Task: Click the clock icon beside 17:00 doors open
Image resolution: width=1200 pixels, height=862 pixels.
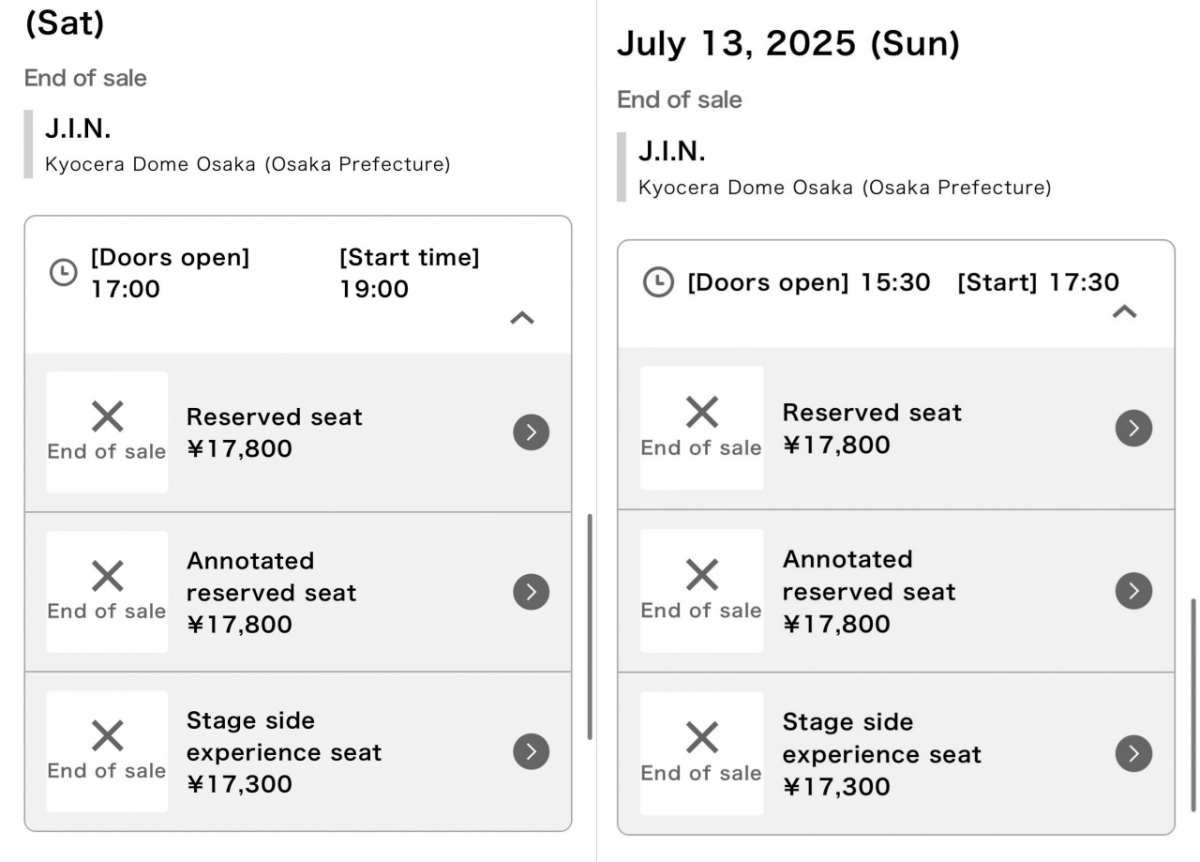Action: coord(63,273)
